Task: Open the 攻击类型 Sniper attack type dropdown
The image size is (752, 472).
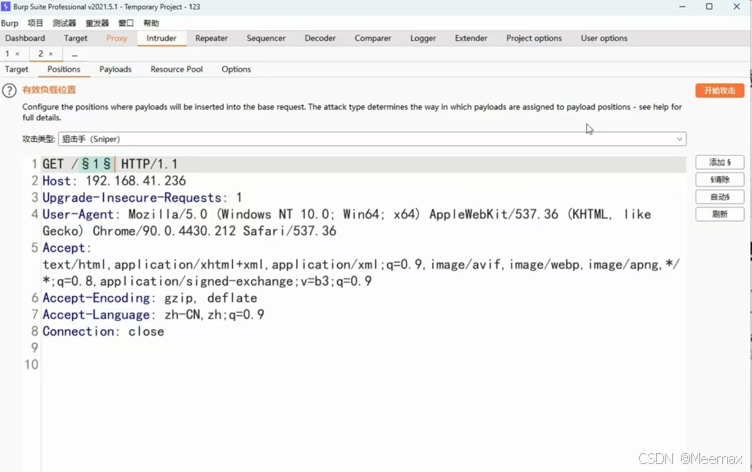Action: pyautogui.click(x=372, y=139)
